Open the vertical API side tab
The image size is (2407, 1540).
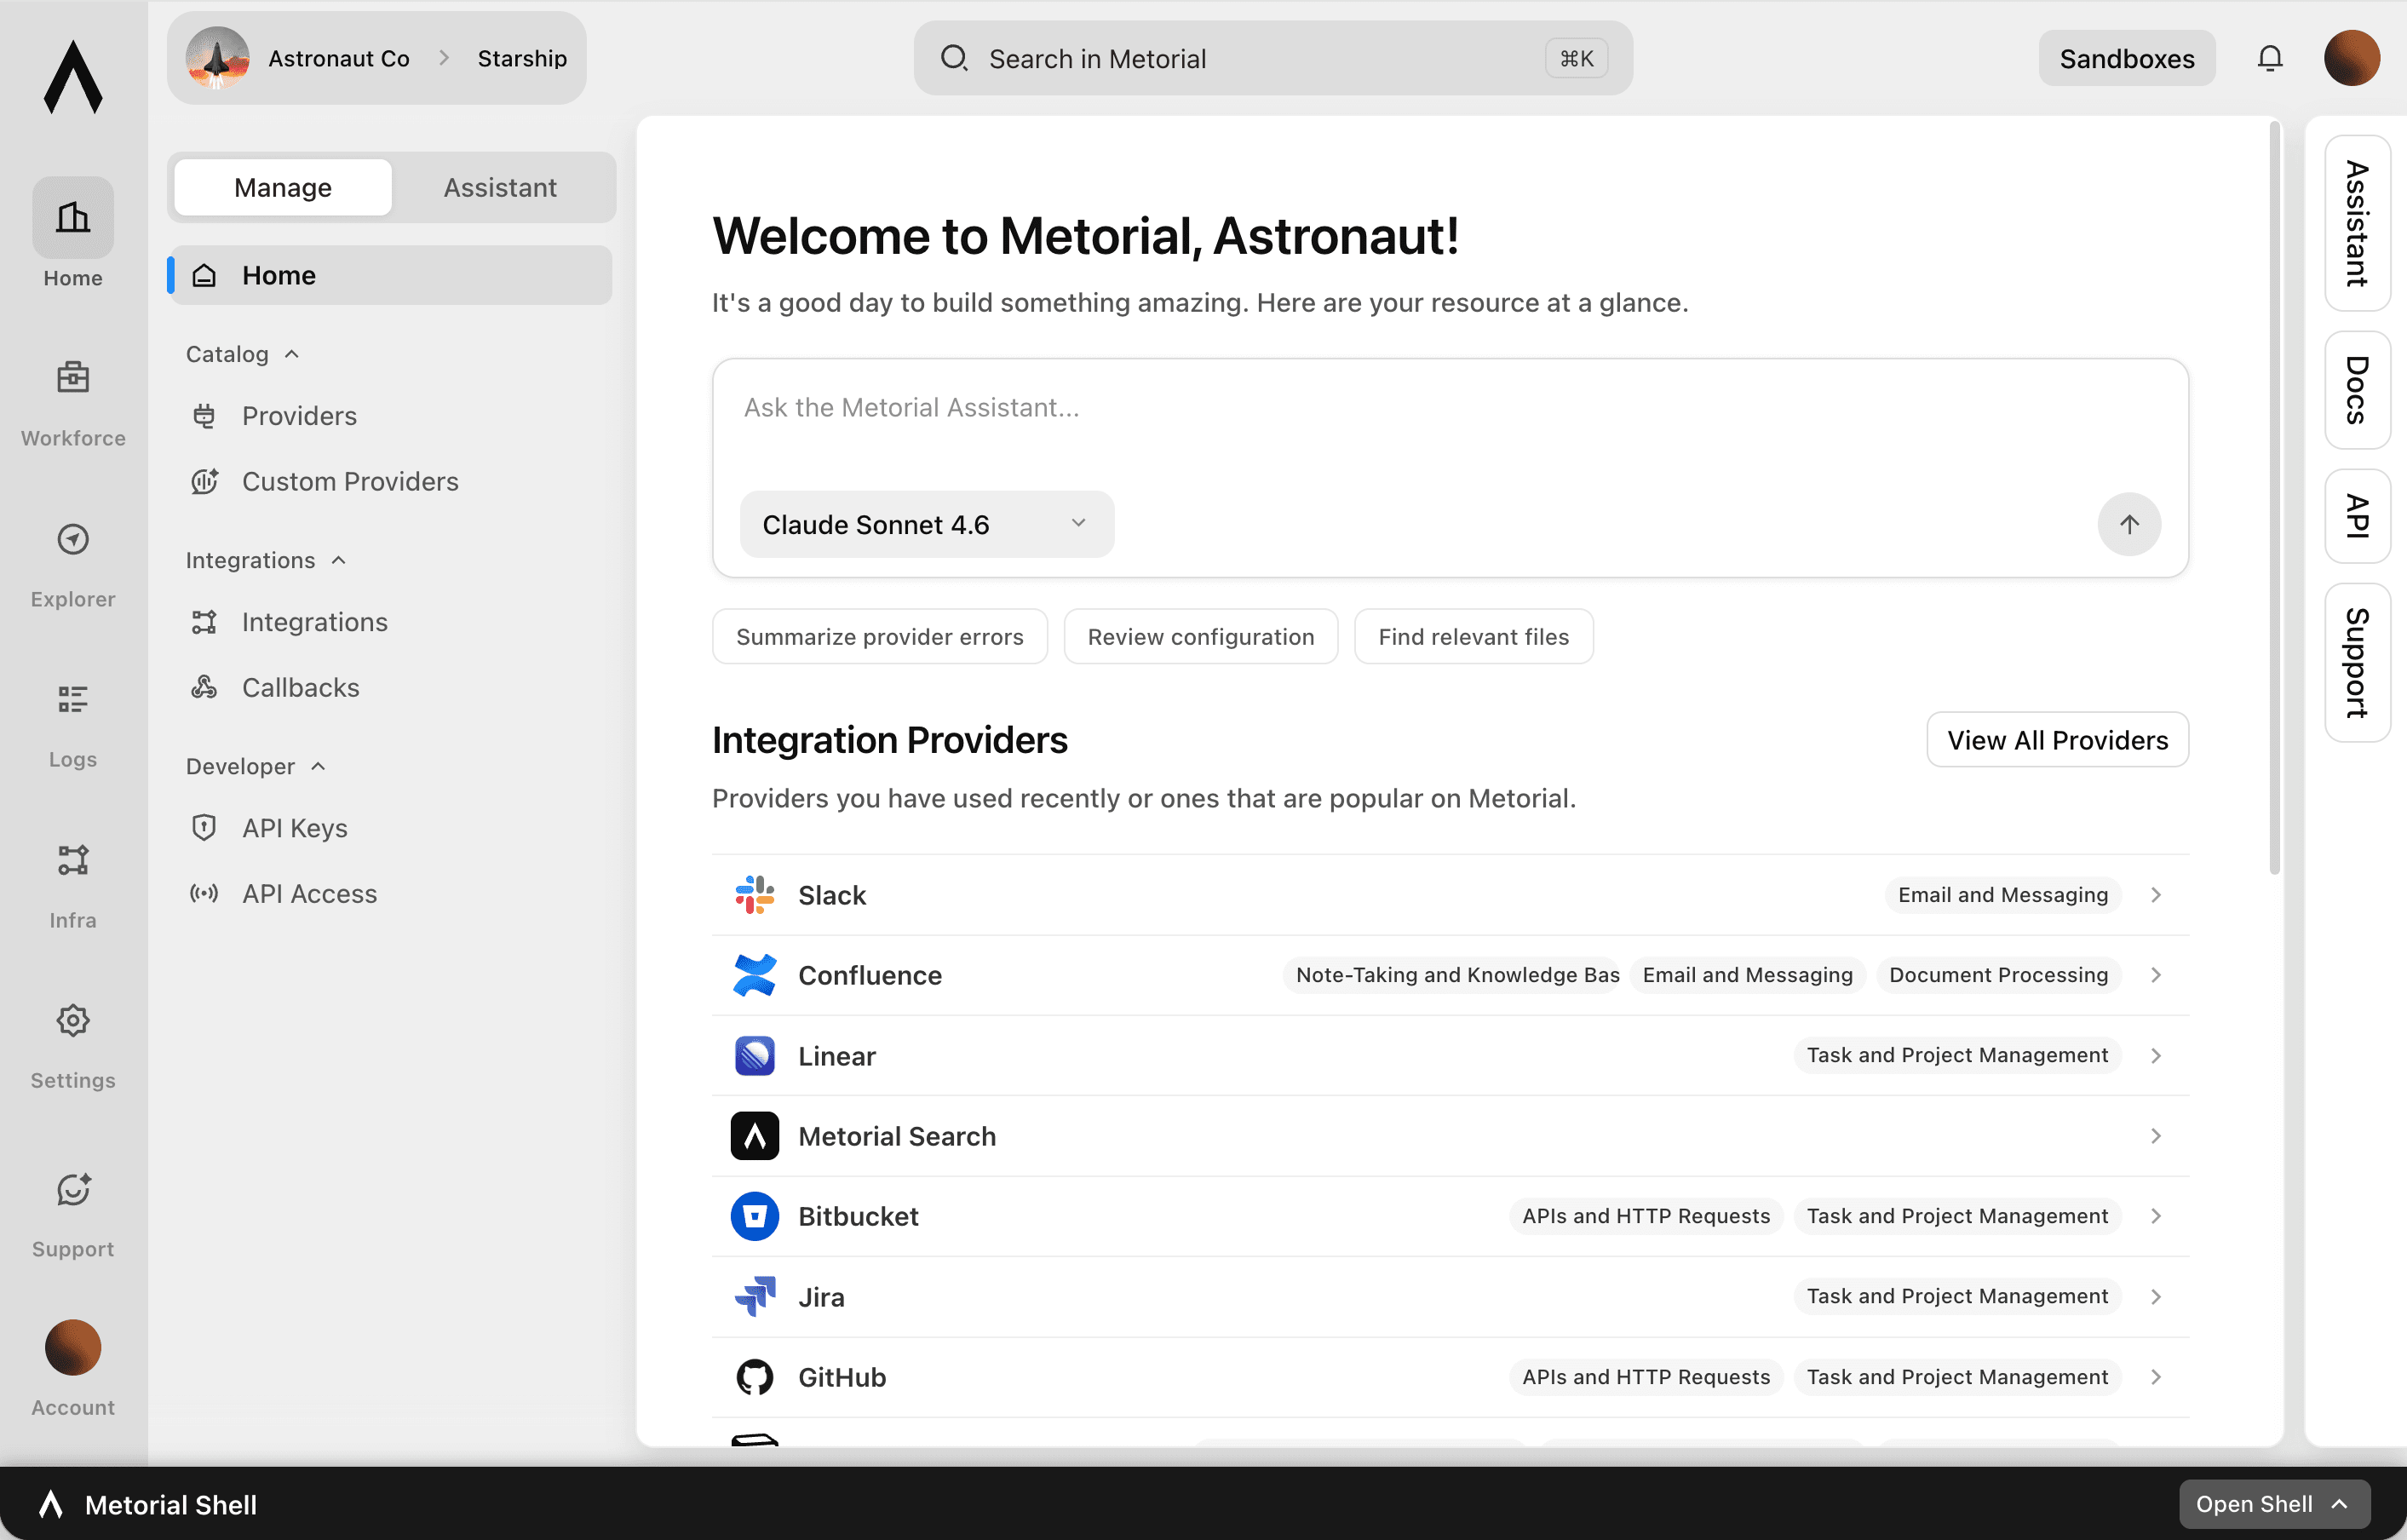click(x=2357, y=516)
